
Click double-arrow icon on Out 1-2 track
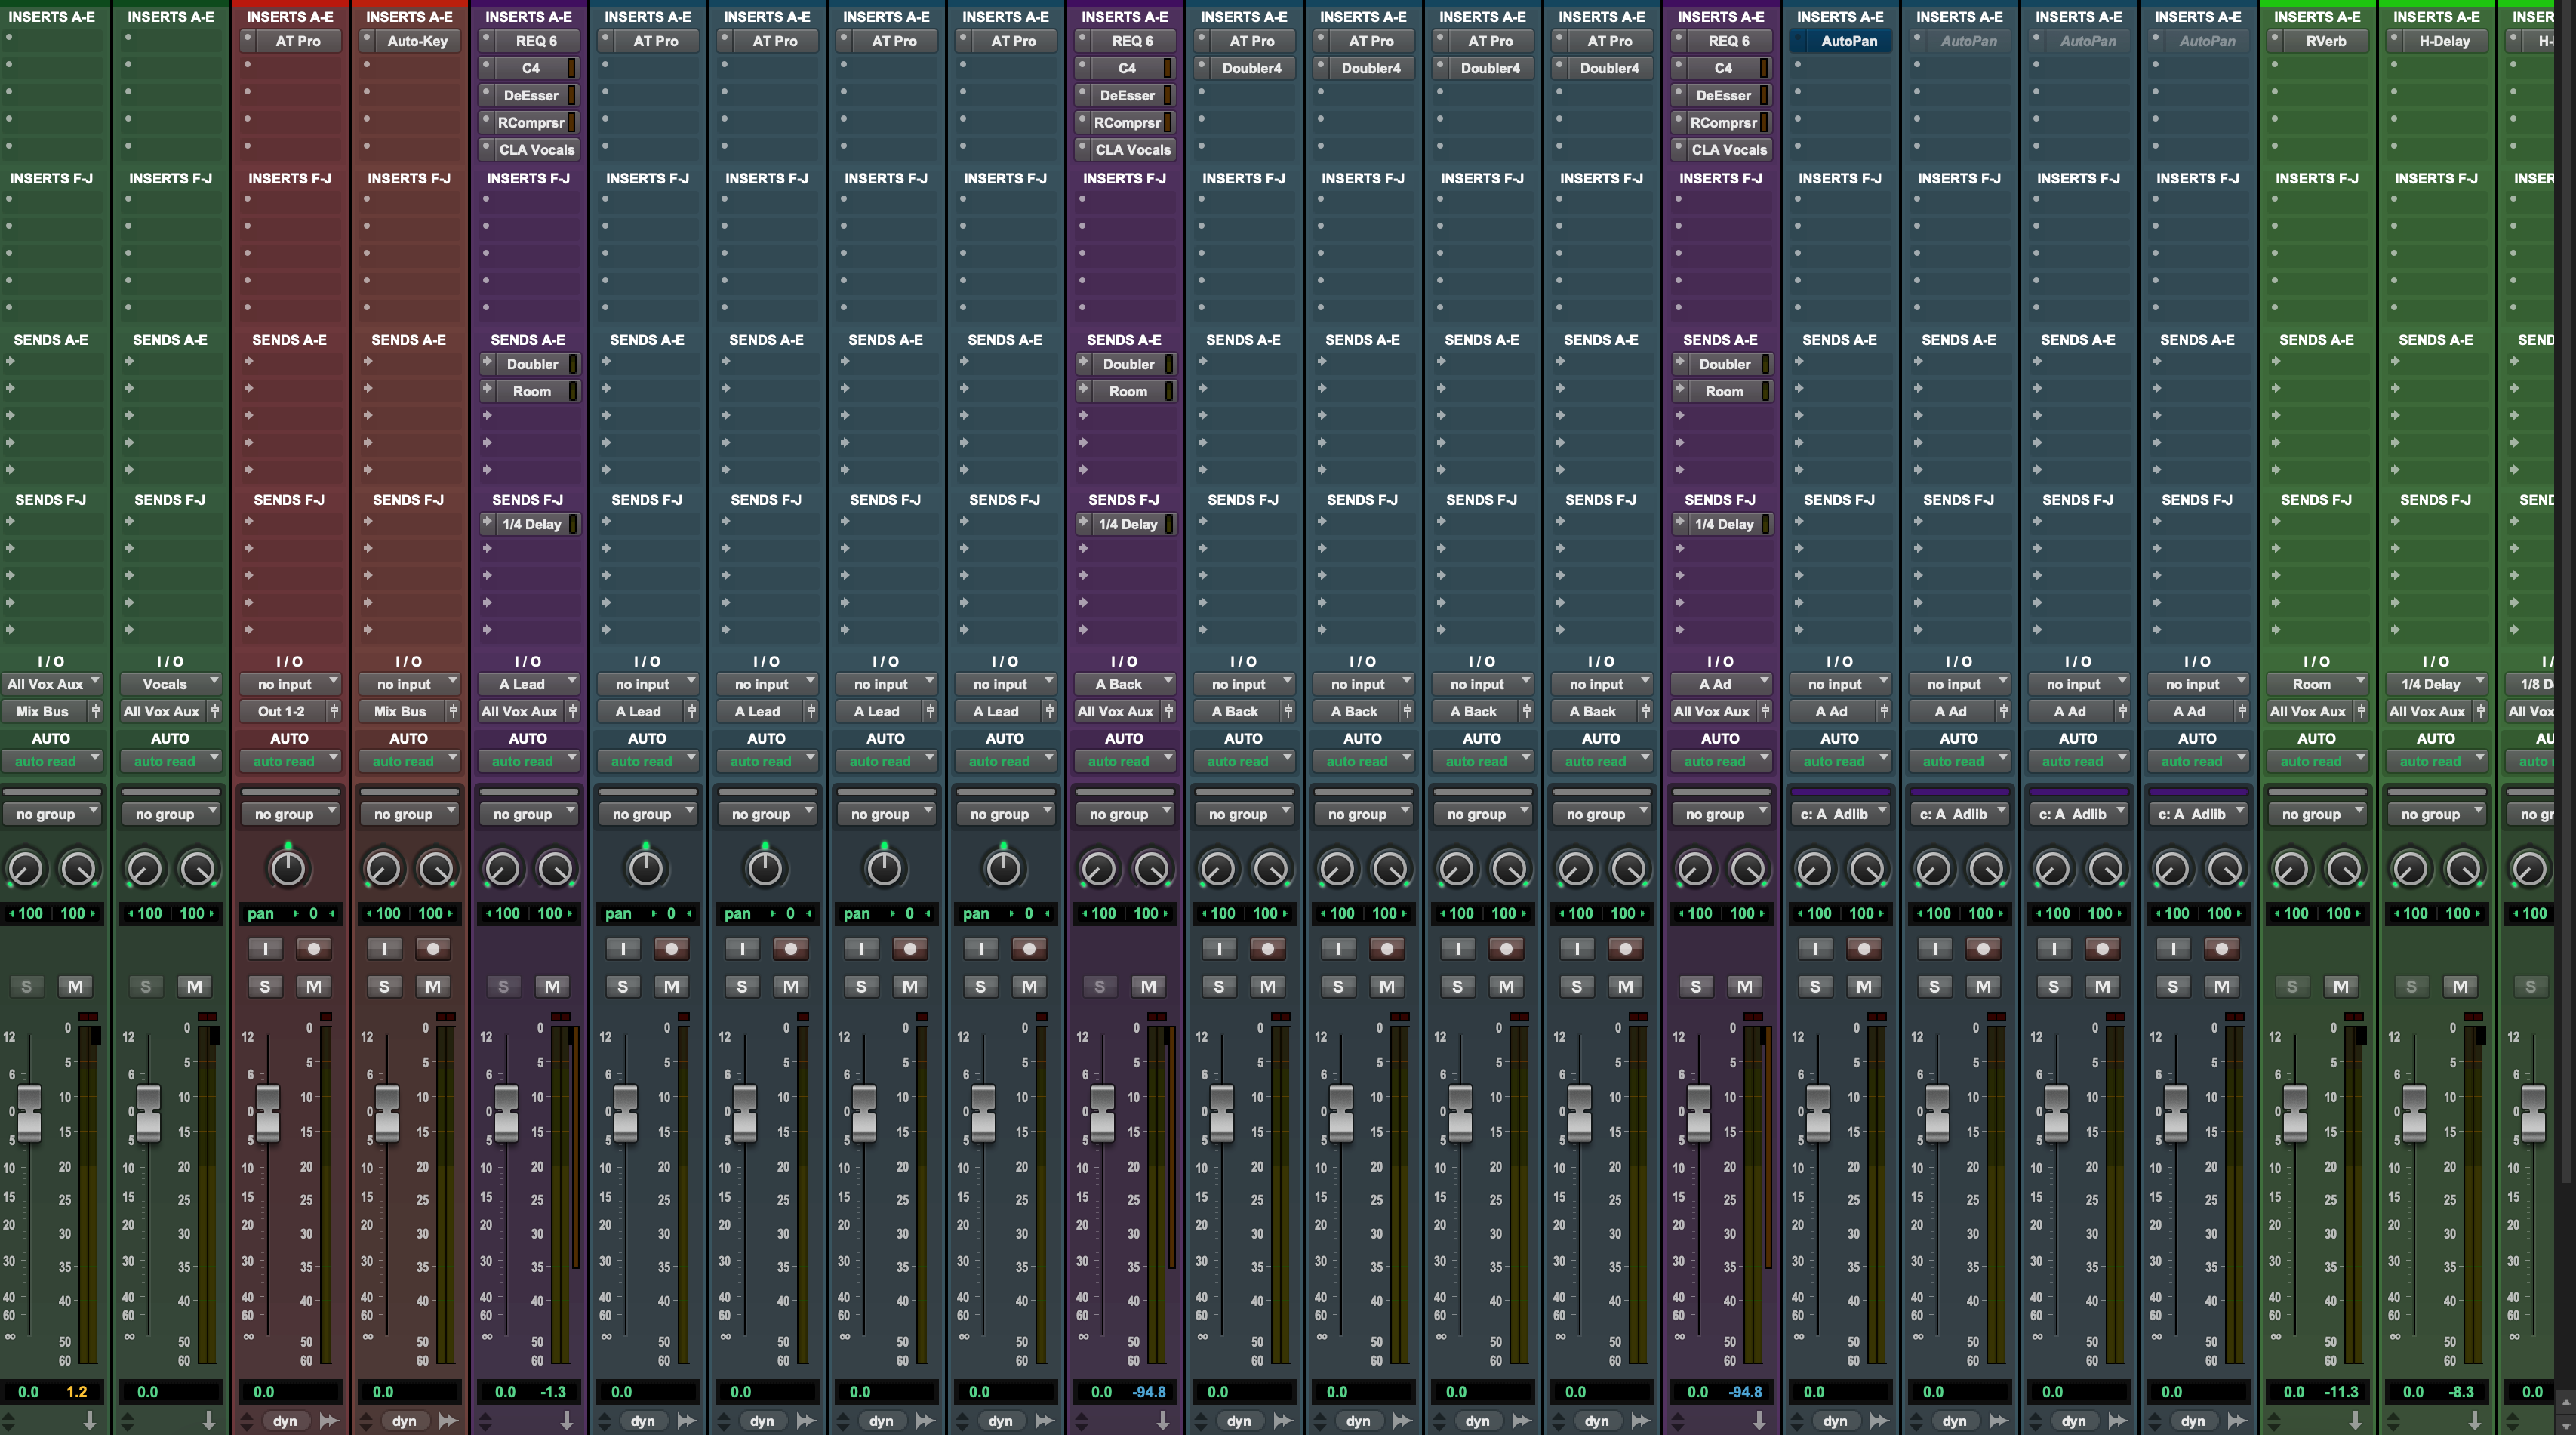(329, 1420)
